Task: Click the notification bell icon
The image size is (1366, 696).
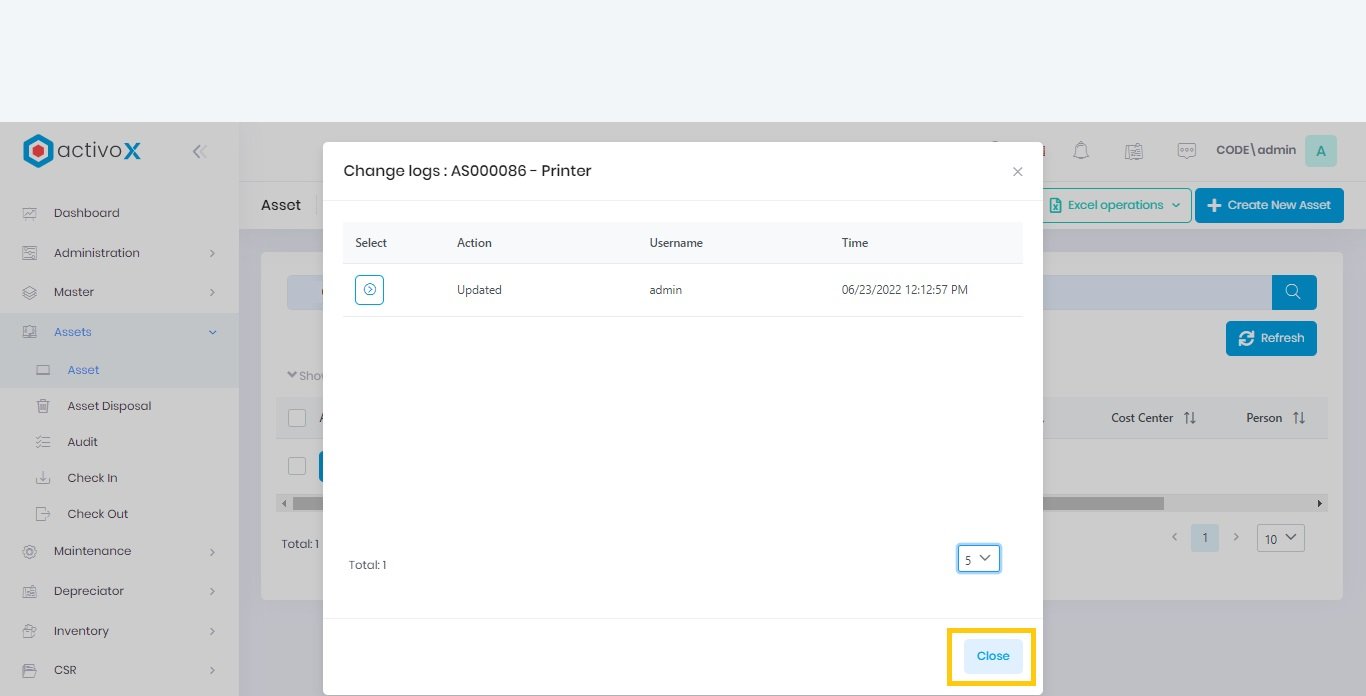Action: coord(1081,151)
